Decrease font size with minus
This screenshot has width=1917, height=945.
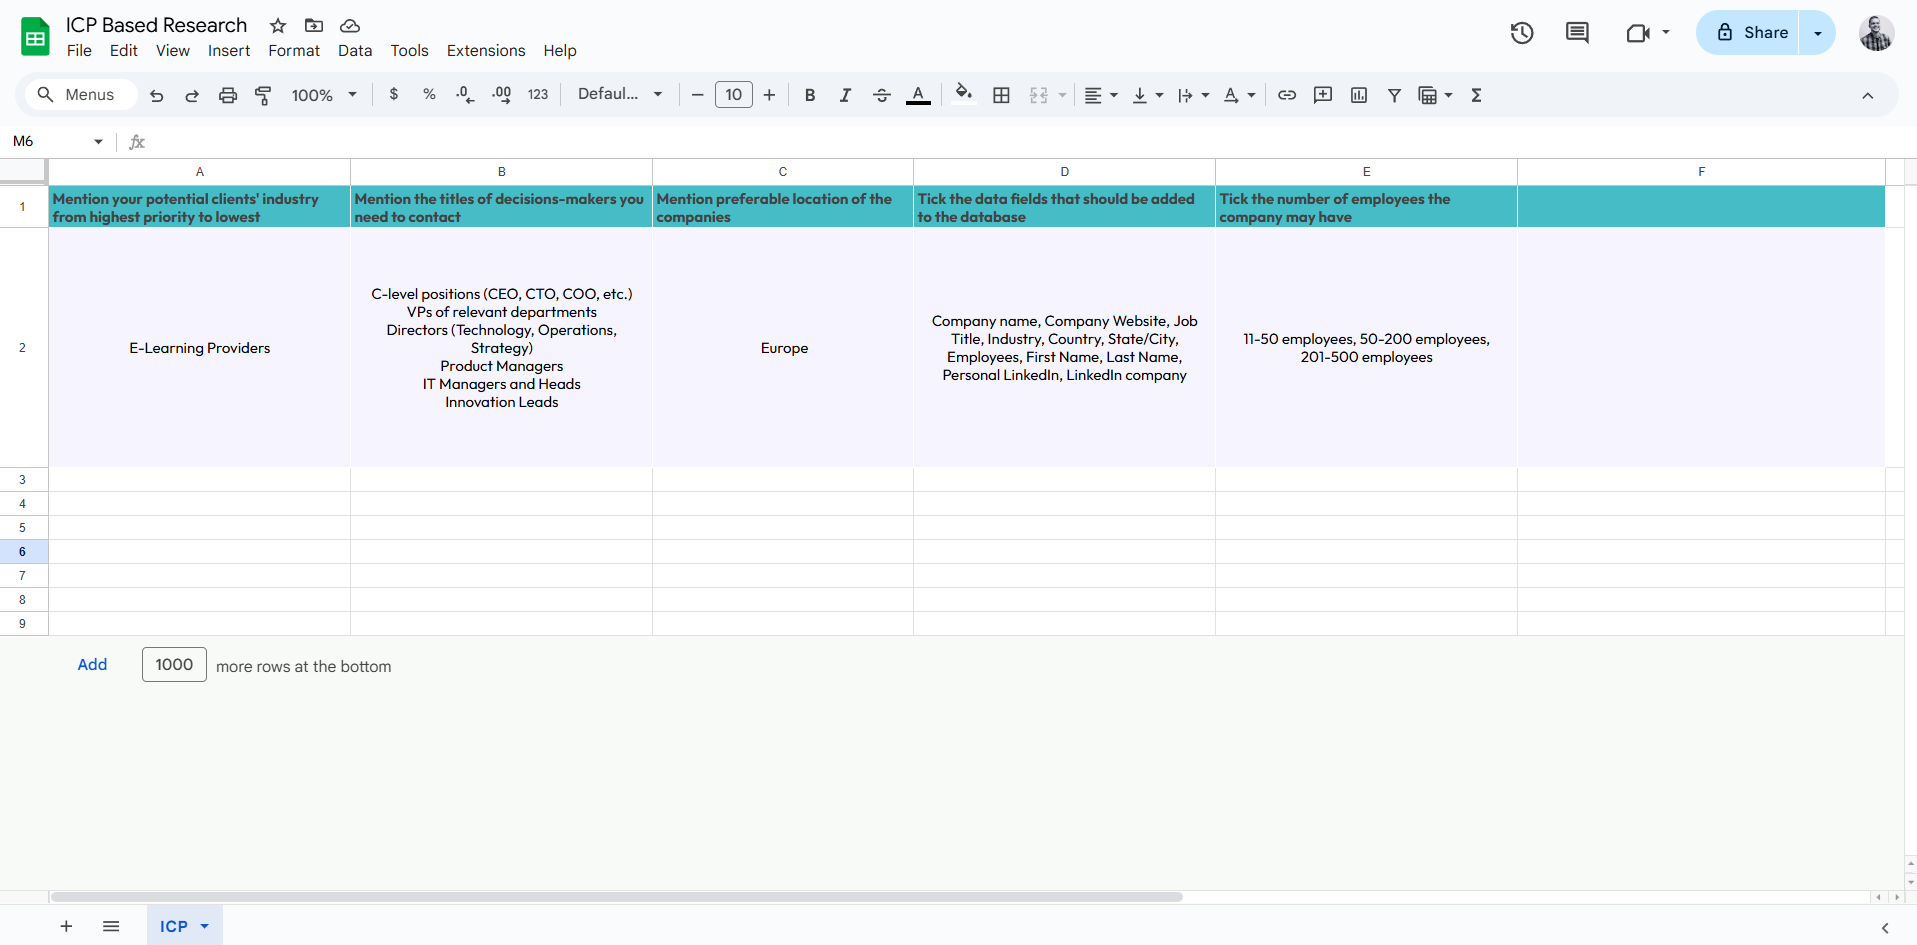coord(698,95)
